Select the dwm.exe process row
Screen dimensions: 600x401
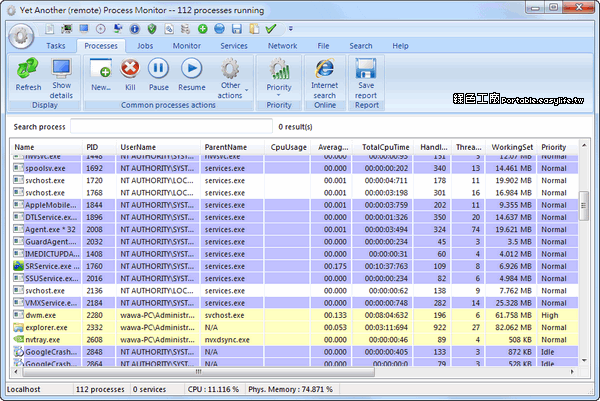pos(295,315)
